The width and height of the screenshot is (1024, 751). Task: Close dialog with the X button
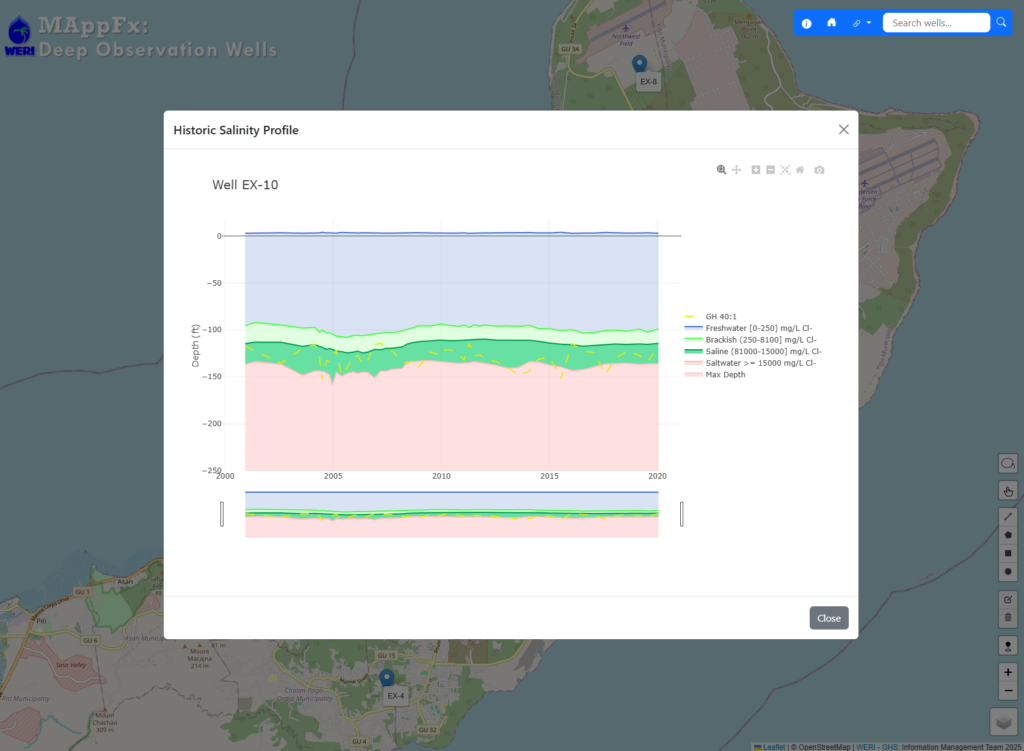point(843,130)
